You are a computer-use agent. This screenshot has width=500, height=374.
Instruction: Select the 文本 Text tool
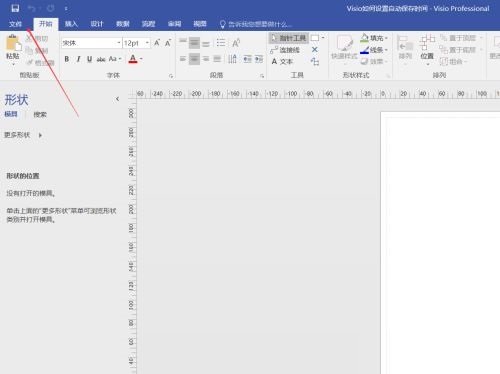click(x=282, y=62)
